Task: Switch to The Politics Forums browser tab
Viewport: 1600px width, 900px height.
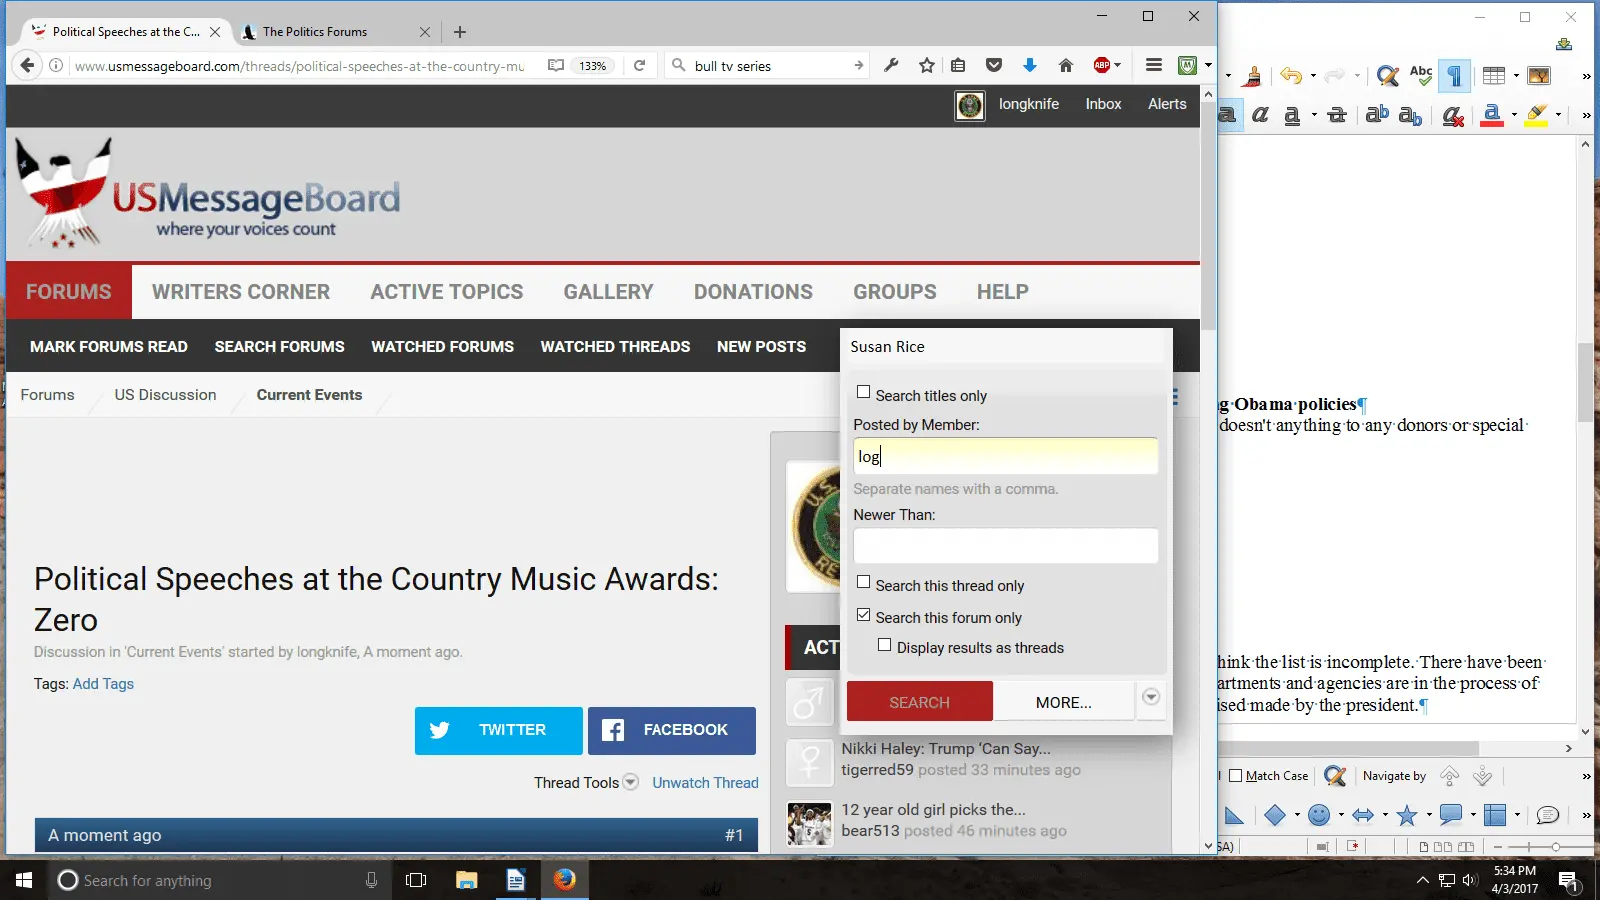Action: coord(315,32)
